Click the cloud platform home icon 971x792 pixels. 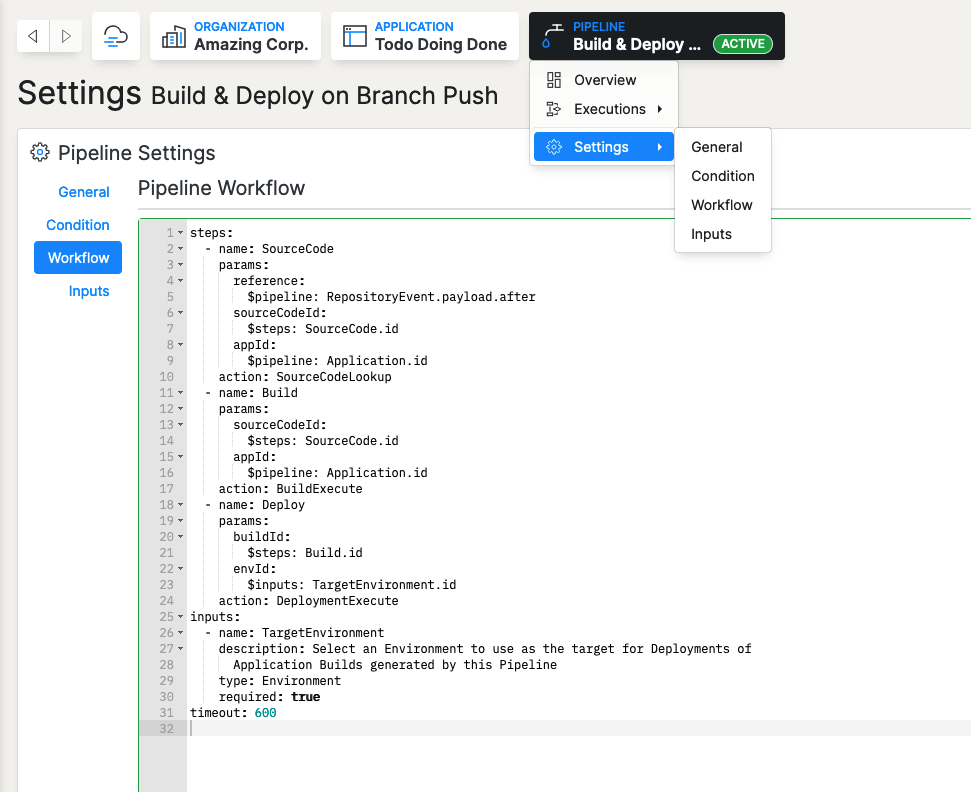pos(114,35)
